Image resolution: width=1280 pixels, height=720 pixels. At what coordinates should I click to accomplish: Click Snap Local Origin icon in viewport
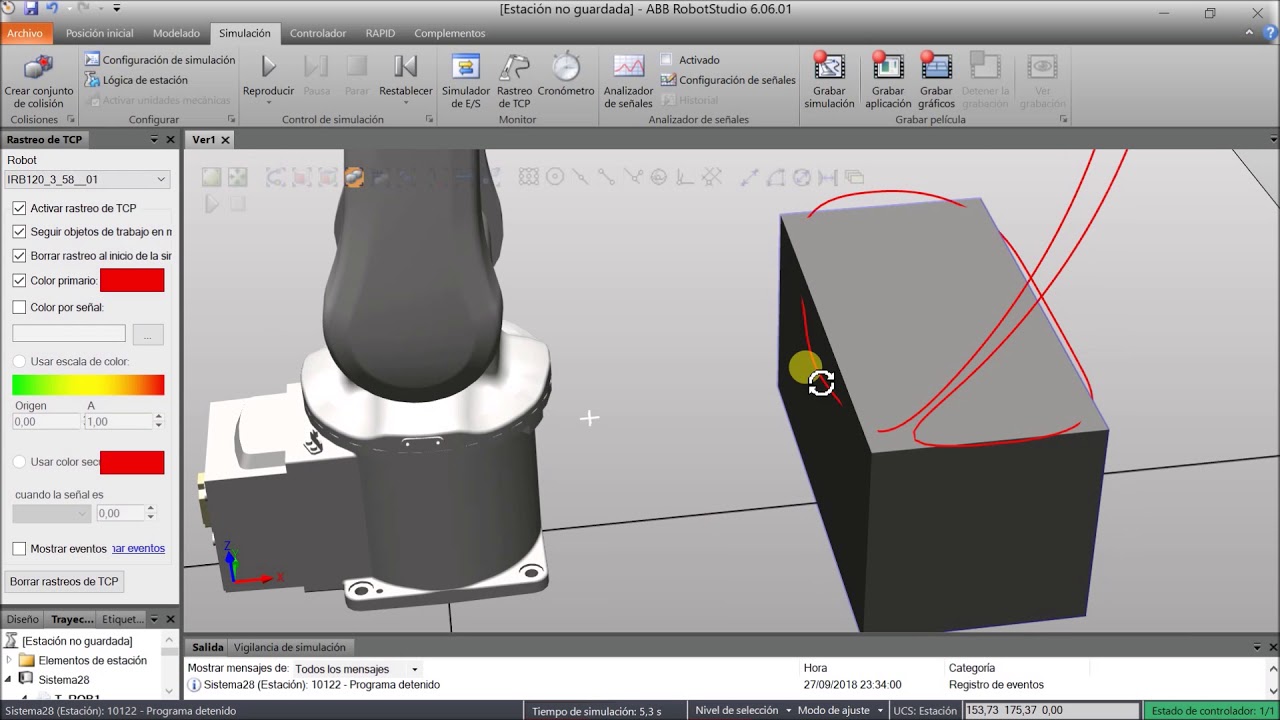(x=685, y=177)
